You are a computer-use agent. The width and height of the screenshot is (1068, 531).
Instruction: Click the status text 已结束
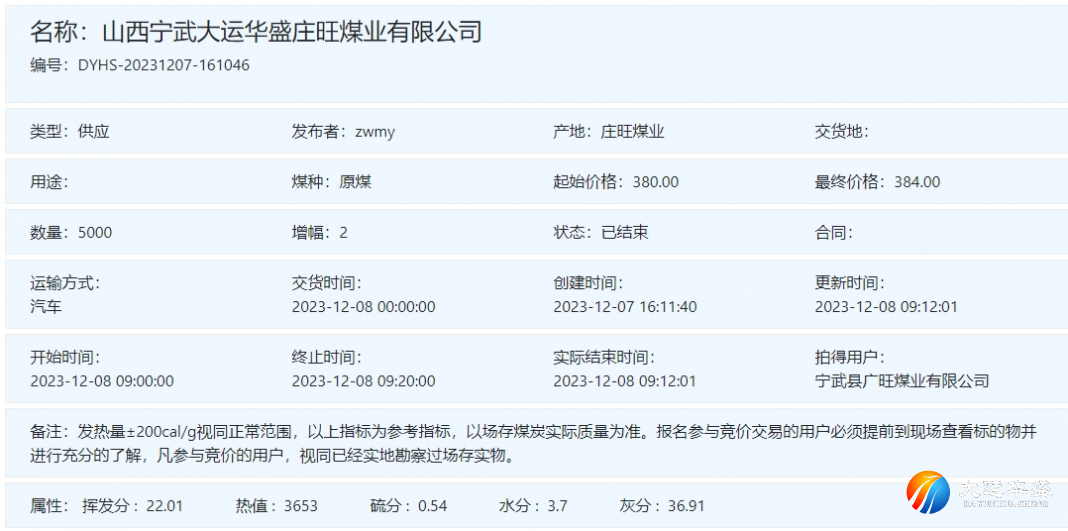[x=624, y=232]
